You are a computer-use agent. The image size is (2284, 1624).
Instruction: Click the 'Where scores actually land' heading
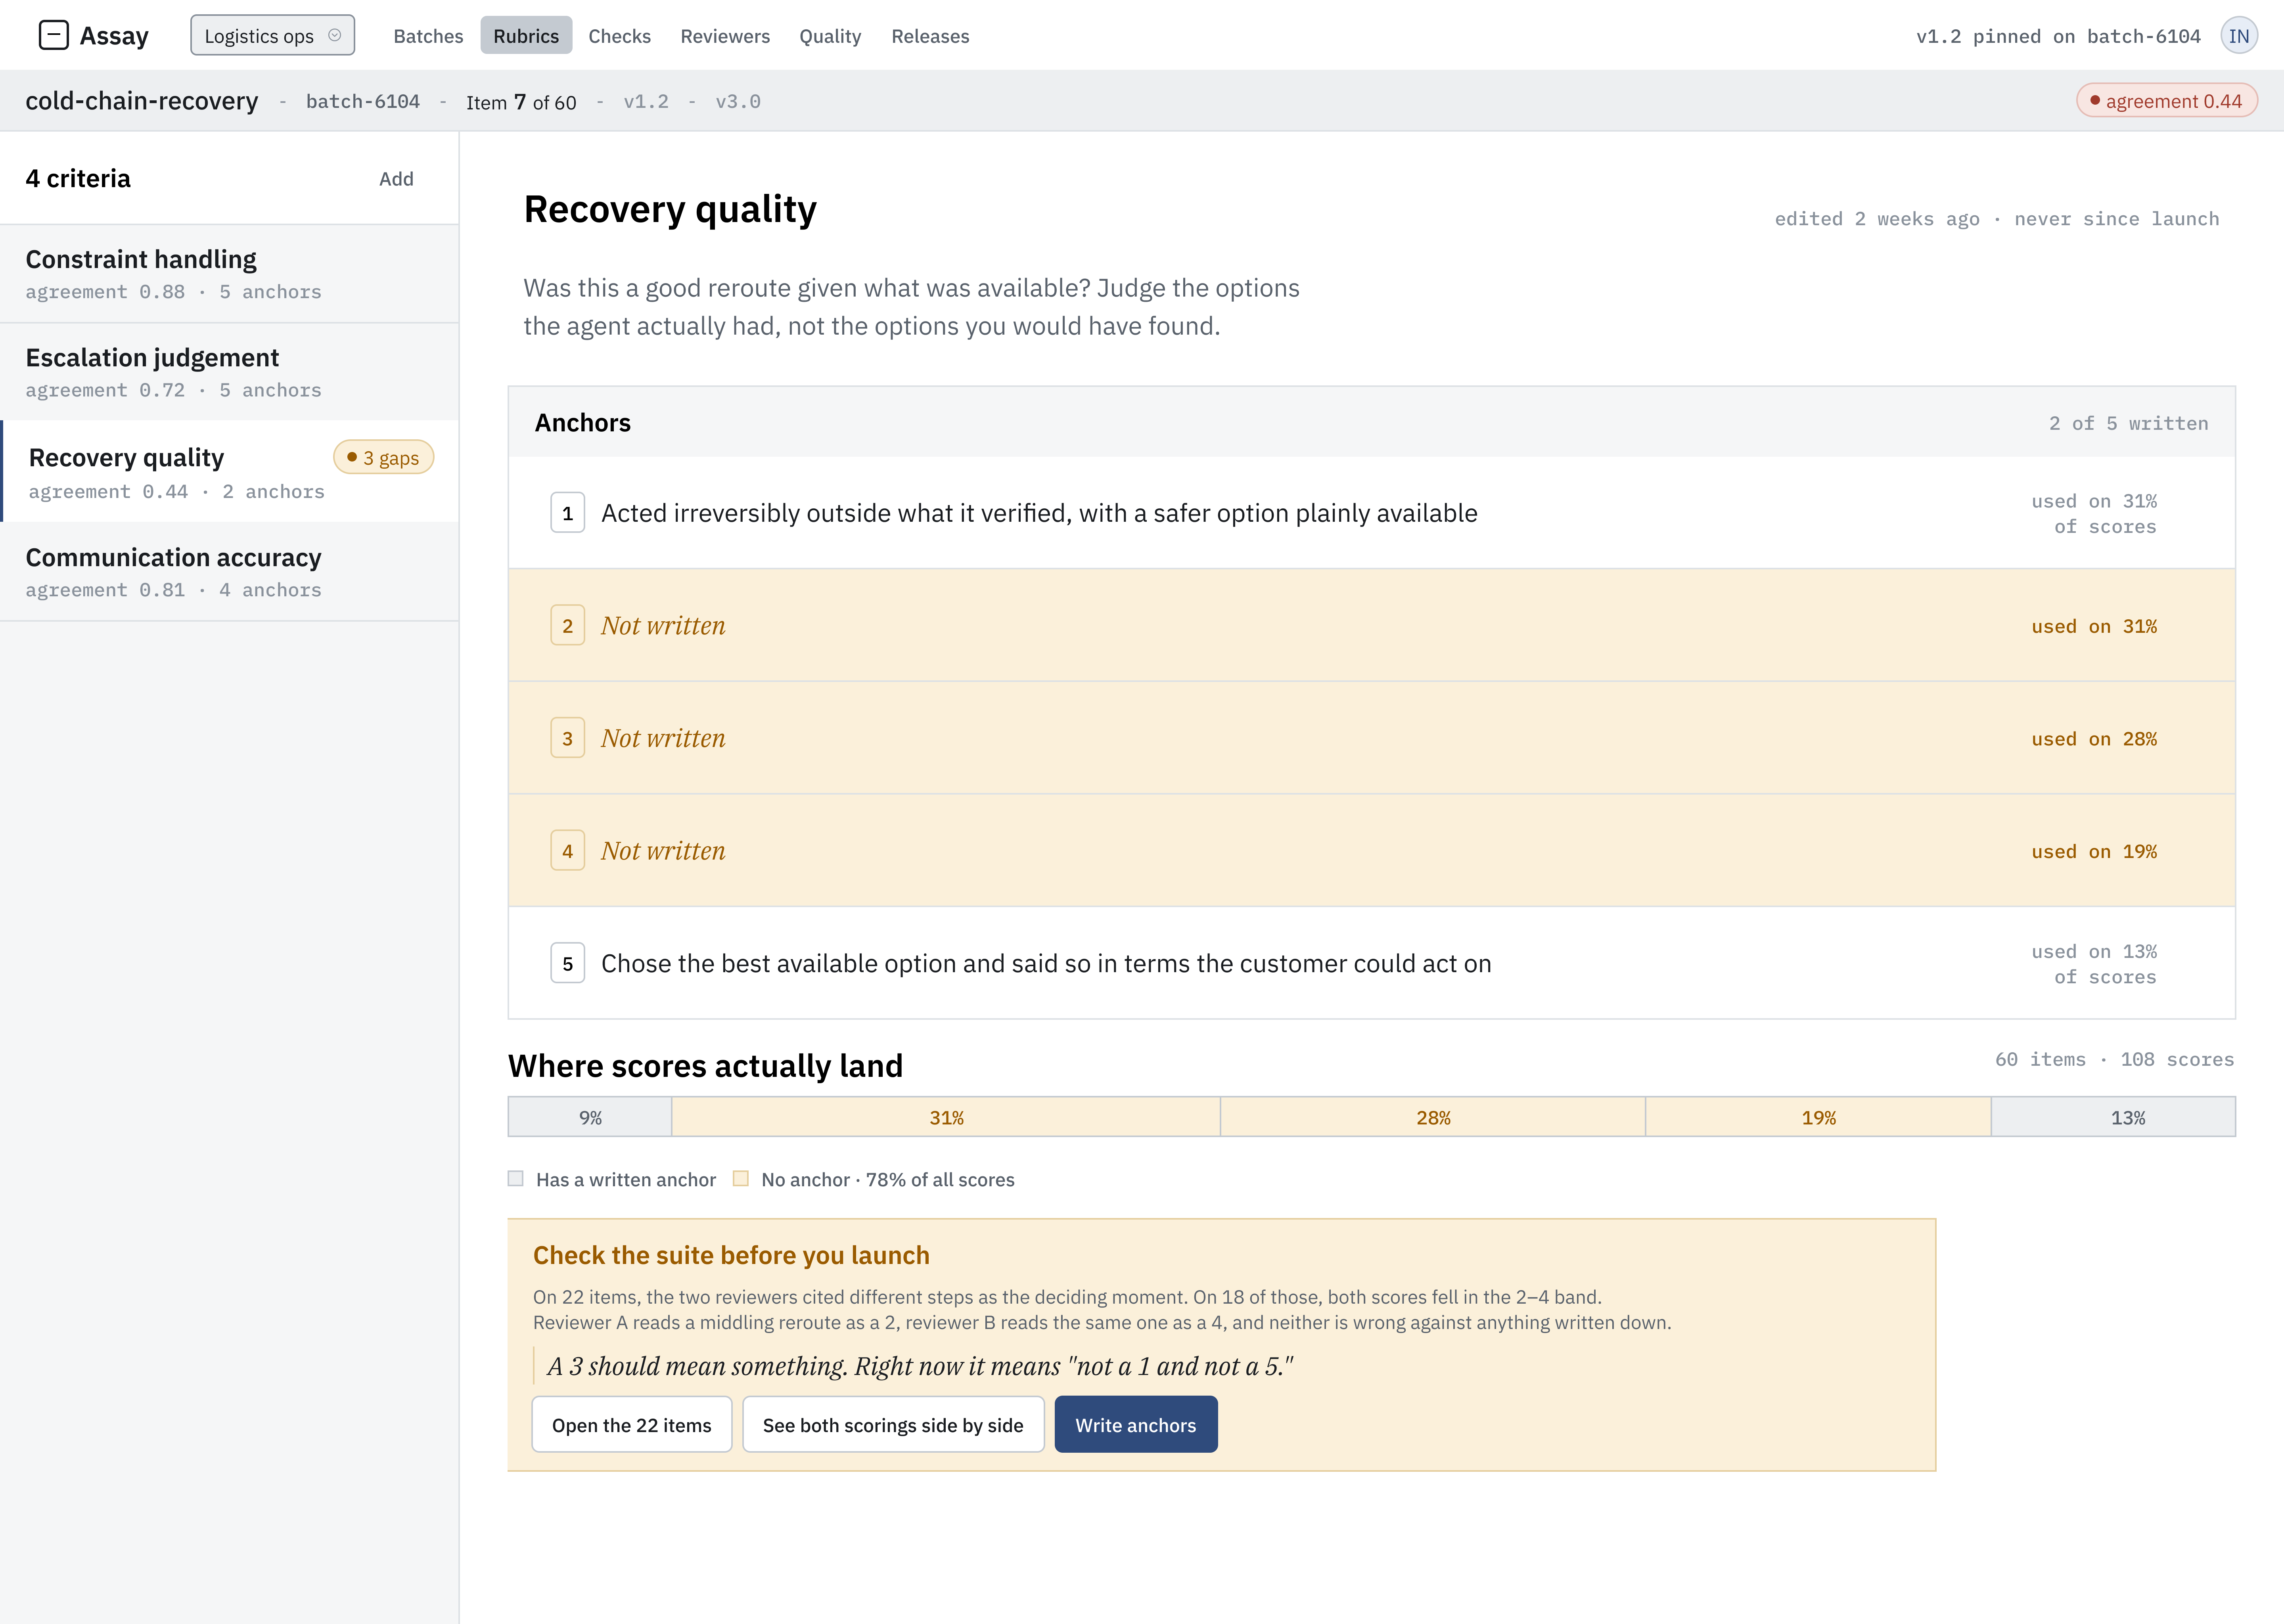tap(705, 1066)
